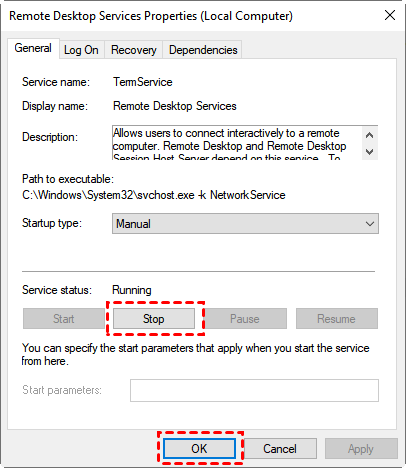The width and height of the screenshot is (406, 468).
Task: Open the Dependencies tab
Action: [203, 50]
